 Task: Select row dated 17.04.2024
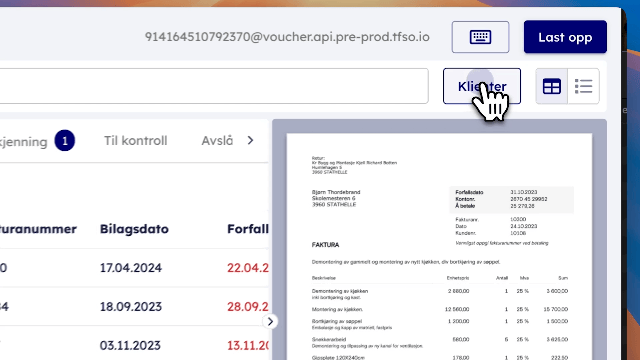(134, 268)
